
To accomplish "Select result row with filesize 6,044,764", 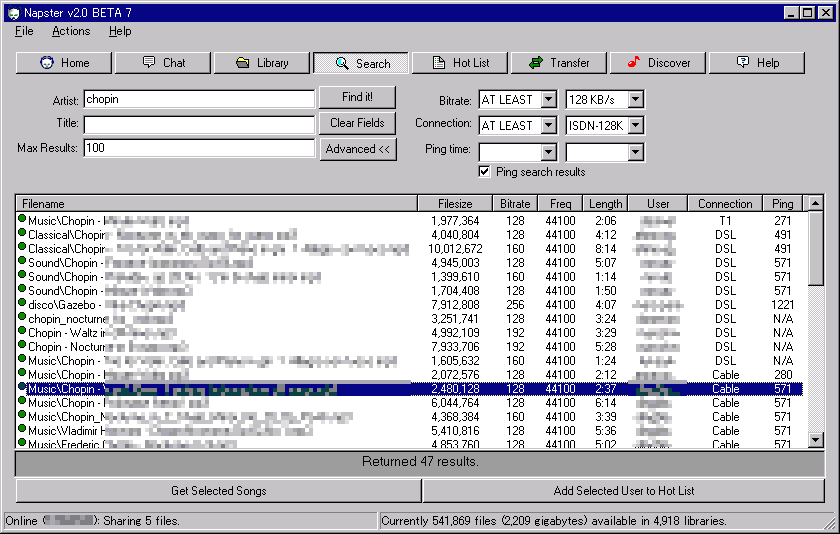I will click(x=410, y=403).
